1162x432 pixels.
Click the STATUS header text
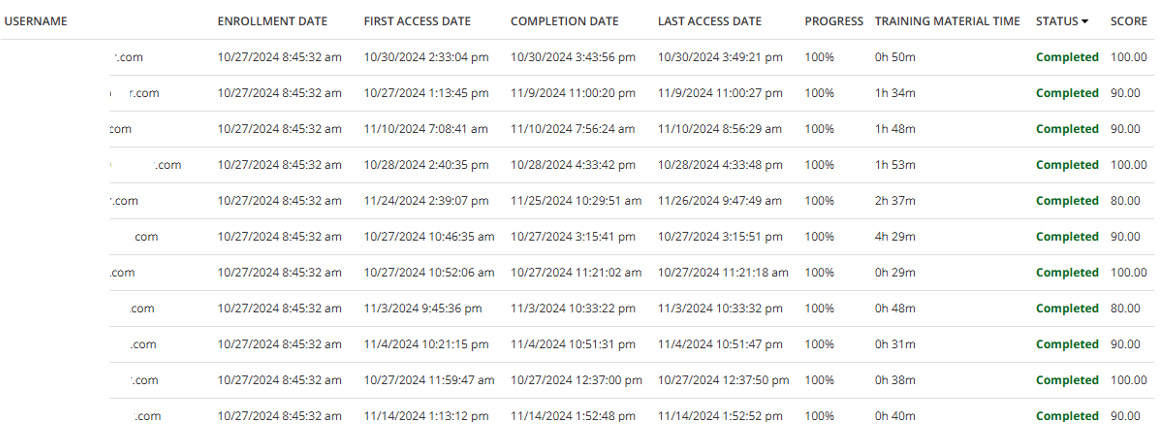coord(1057,21)
